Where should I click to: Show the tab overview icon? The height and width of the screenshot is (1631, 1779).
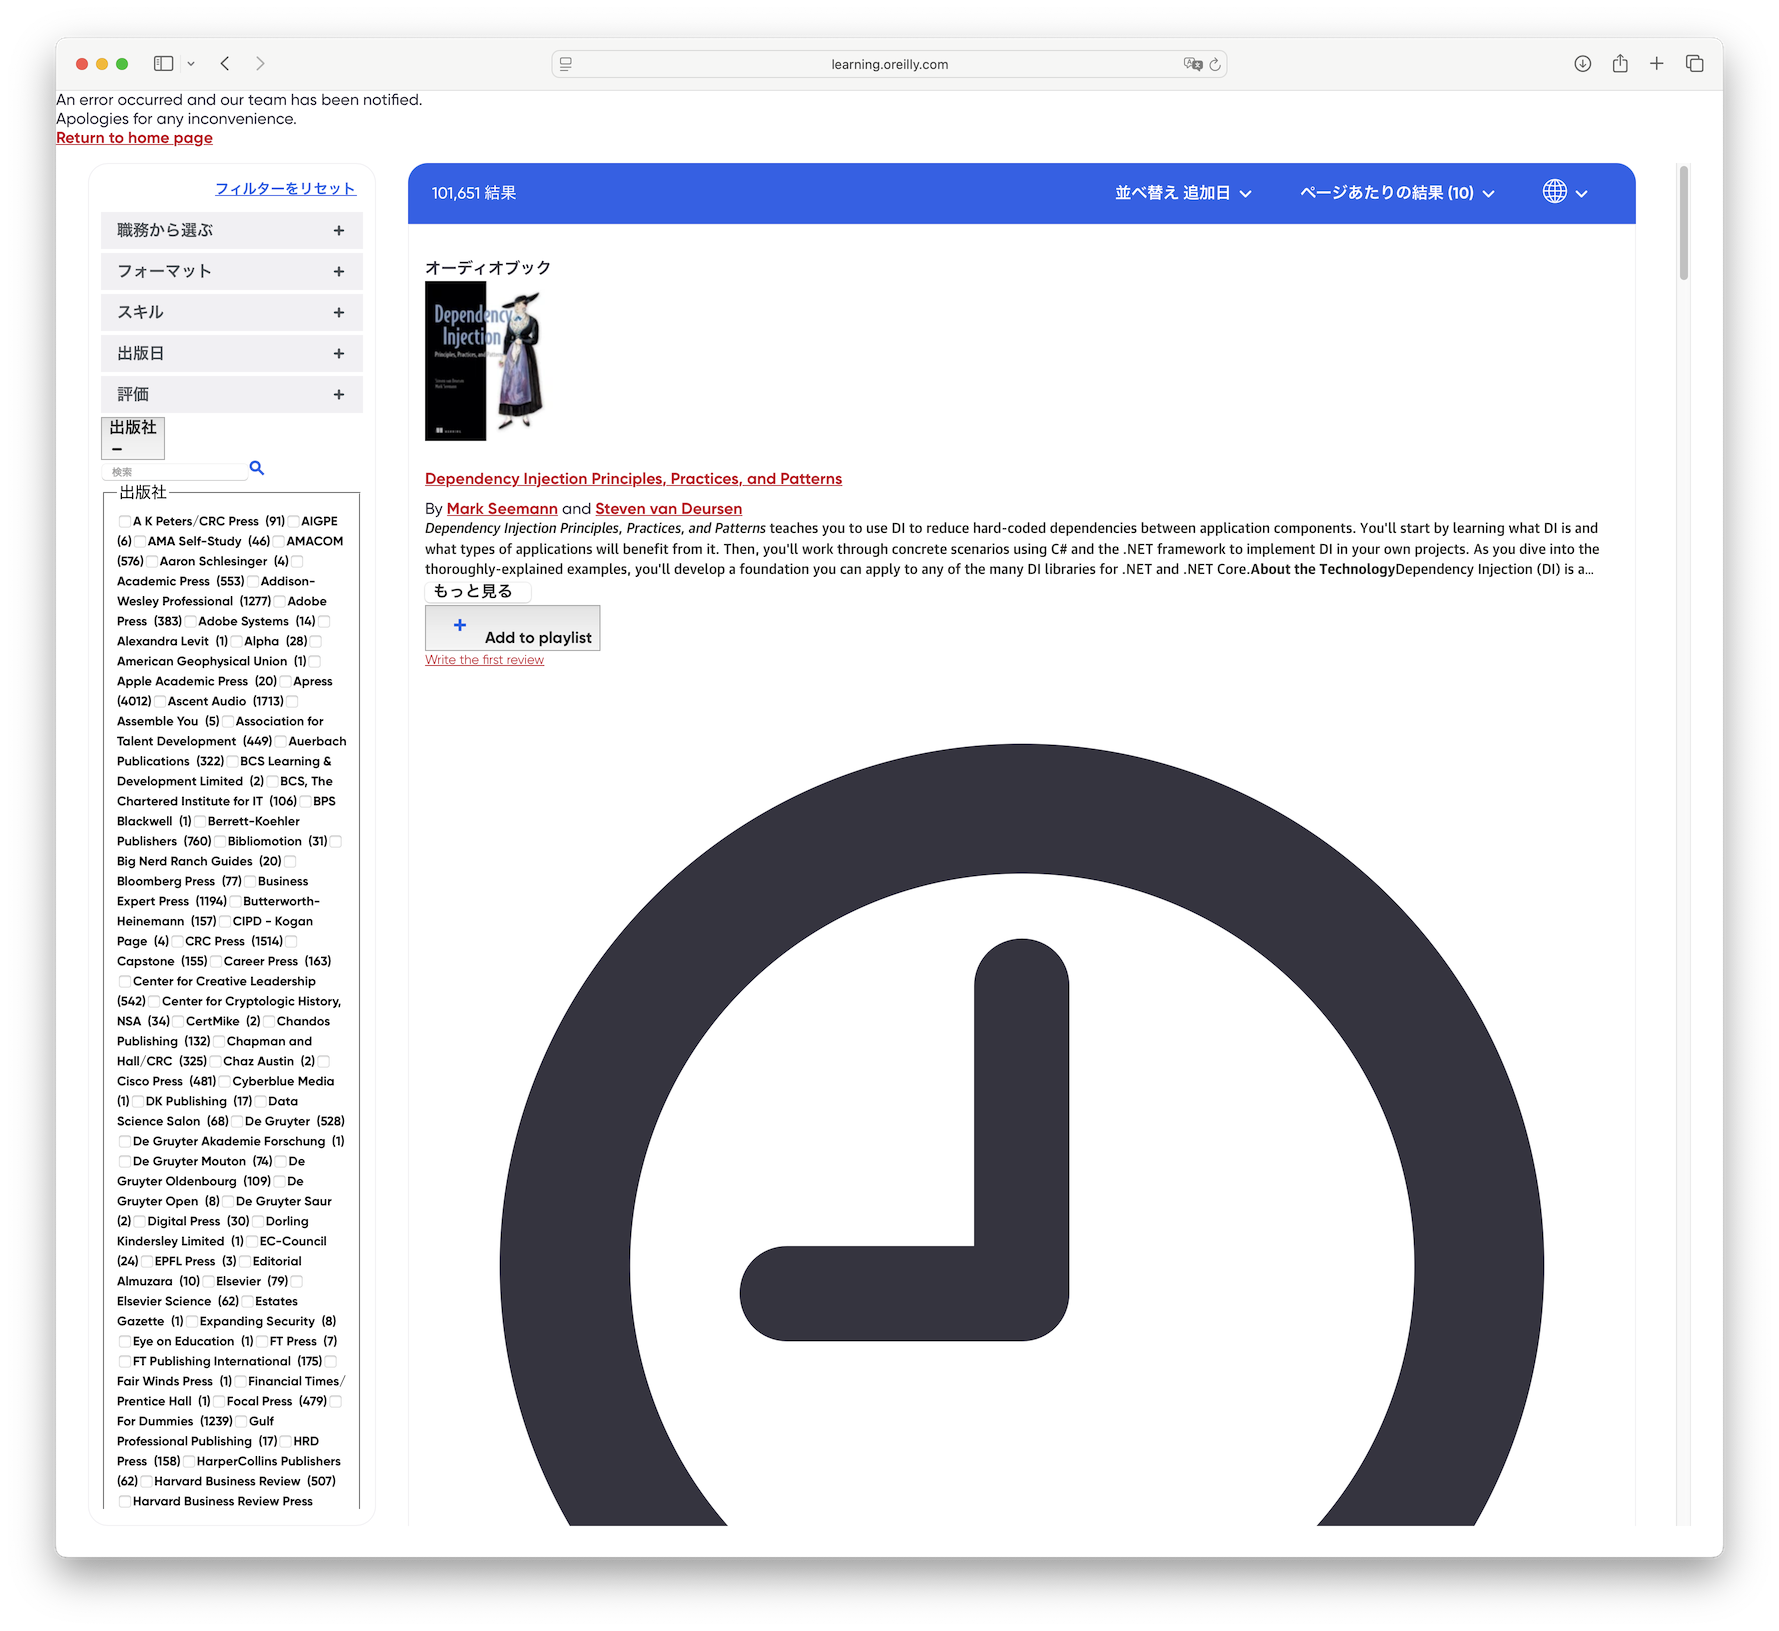[1695, 64]
